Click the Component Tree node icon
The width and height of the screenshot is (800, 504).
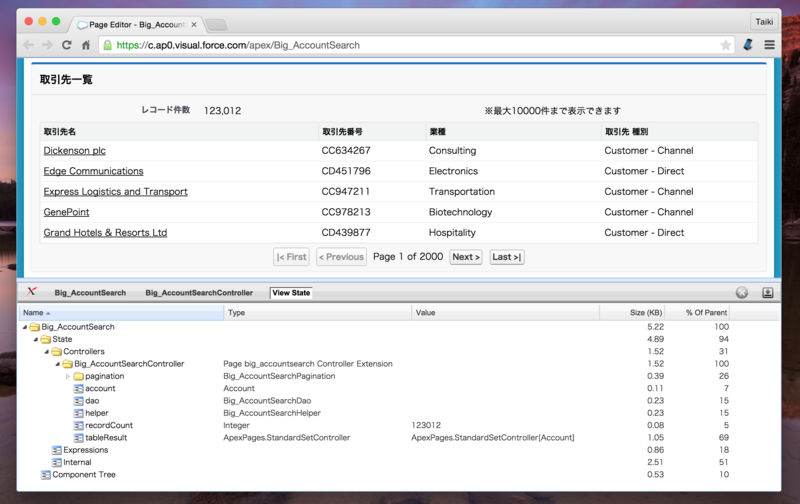pyautogui.click(x=46, y=475)
